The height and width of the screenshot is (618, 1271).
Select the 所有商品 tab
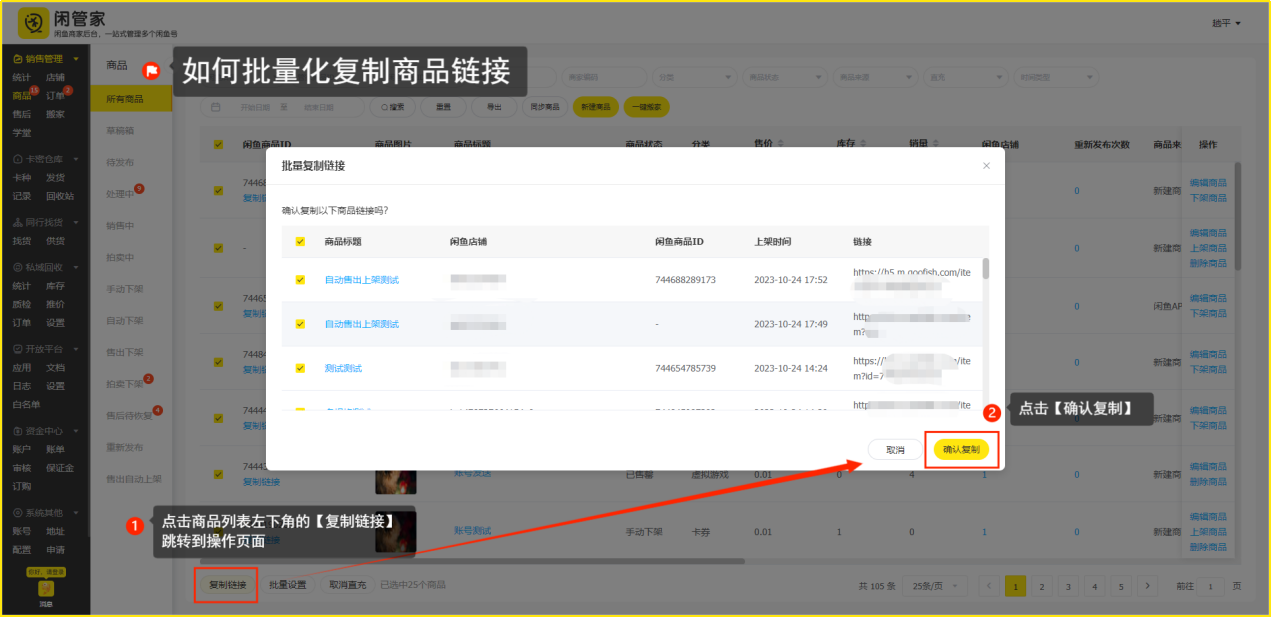125,99
